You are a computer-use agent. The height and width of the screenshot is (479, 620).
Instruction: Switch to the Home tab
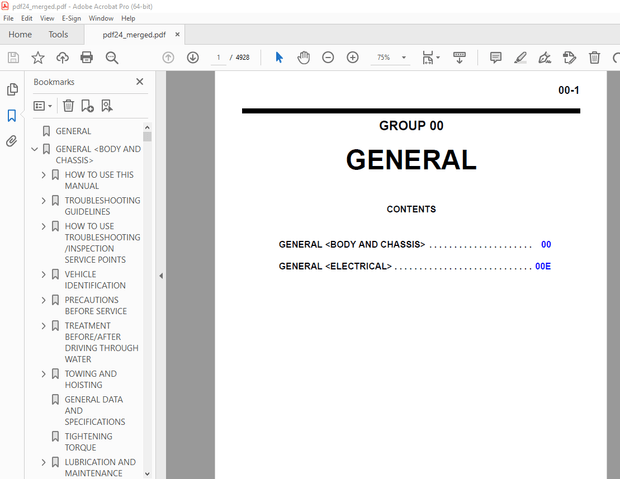pos(20,35)
